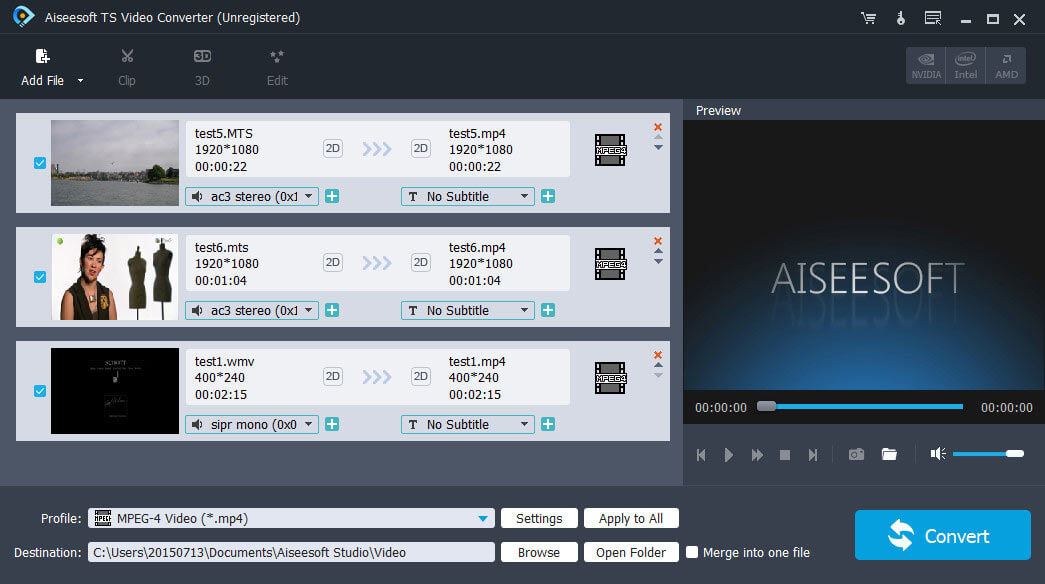Remove test6.mts with its red X icon

point(658,241)
